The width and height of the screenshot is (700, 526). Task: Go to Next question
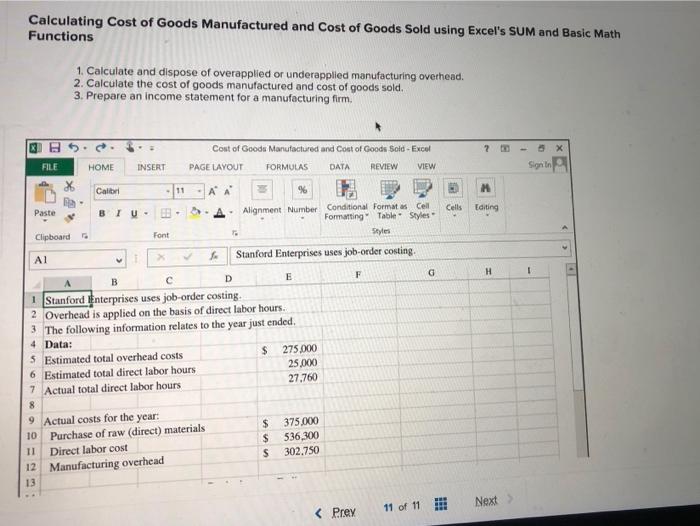493,501
